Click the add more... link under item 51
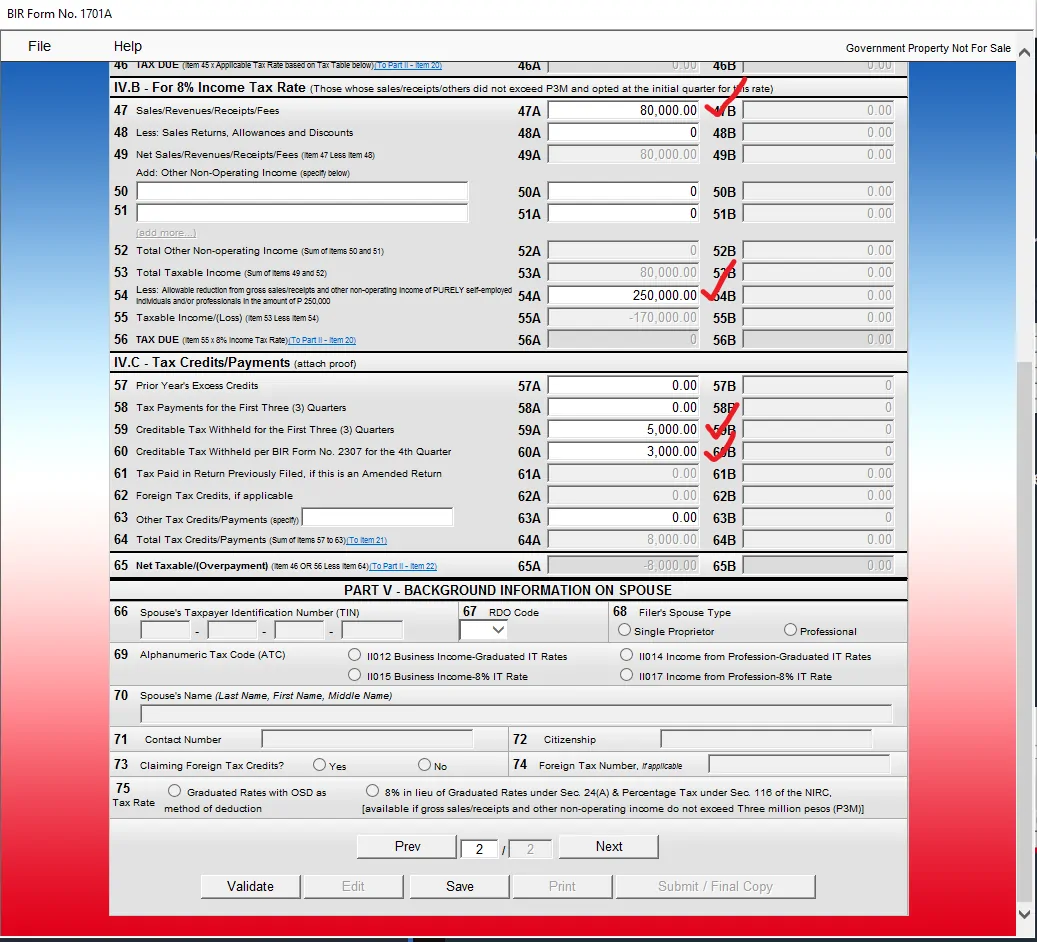The image size is (1037, 942). click(x=166, y=233)
